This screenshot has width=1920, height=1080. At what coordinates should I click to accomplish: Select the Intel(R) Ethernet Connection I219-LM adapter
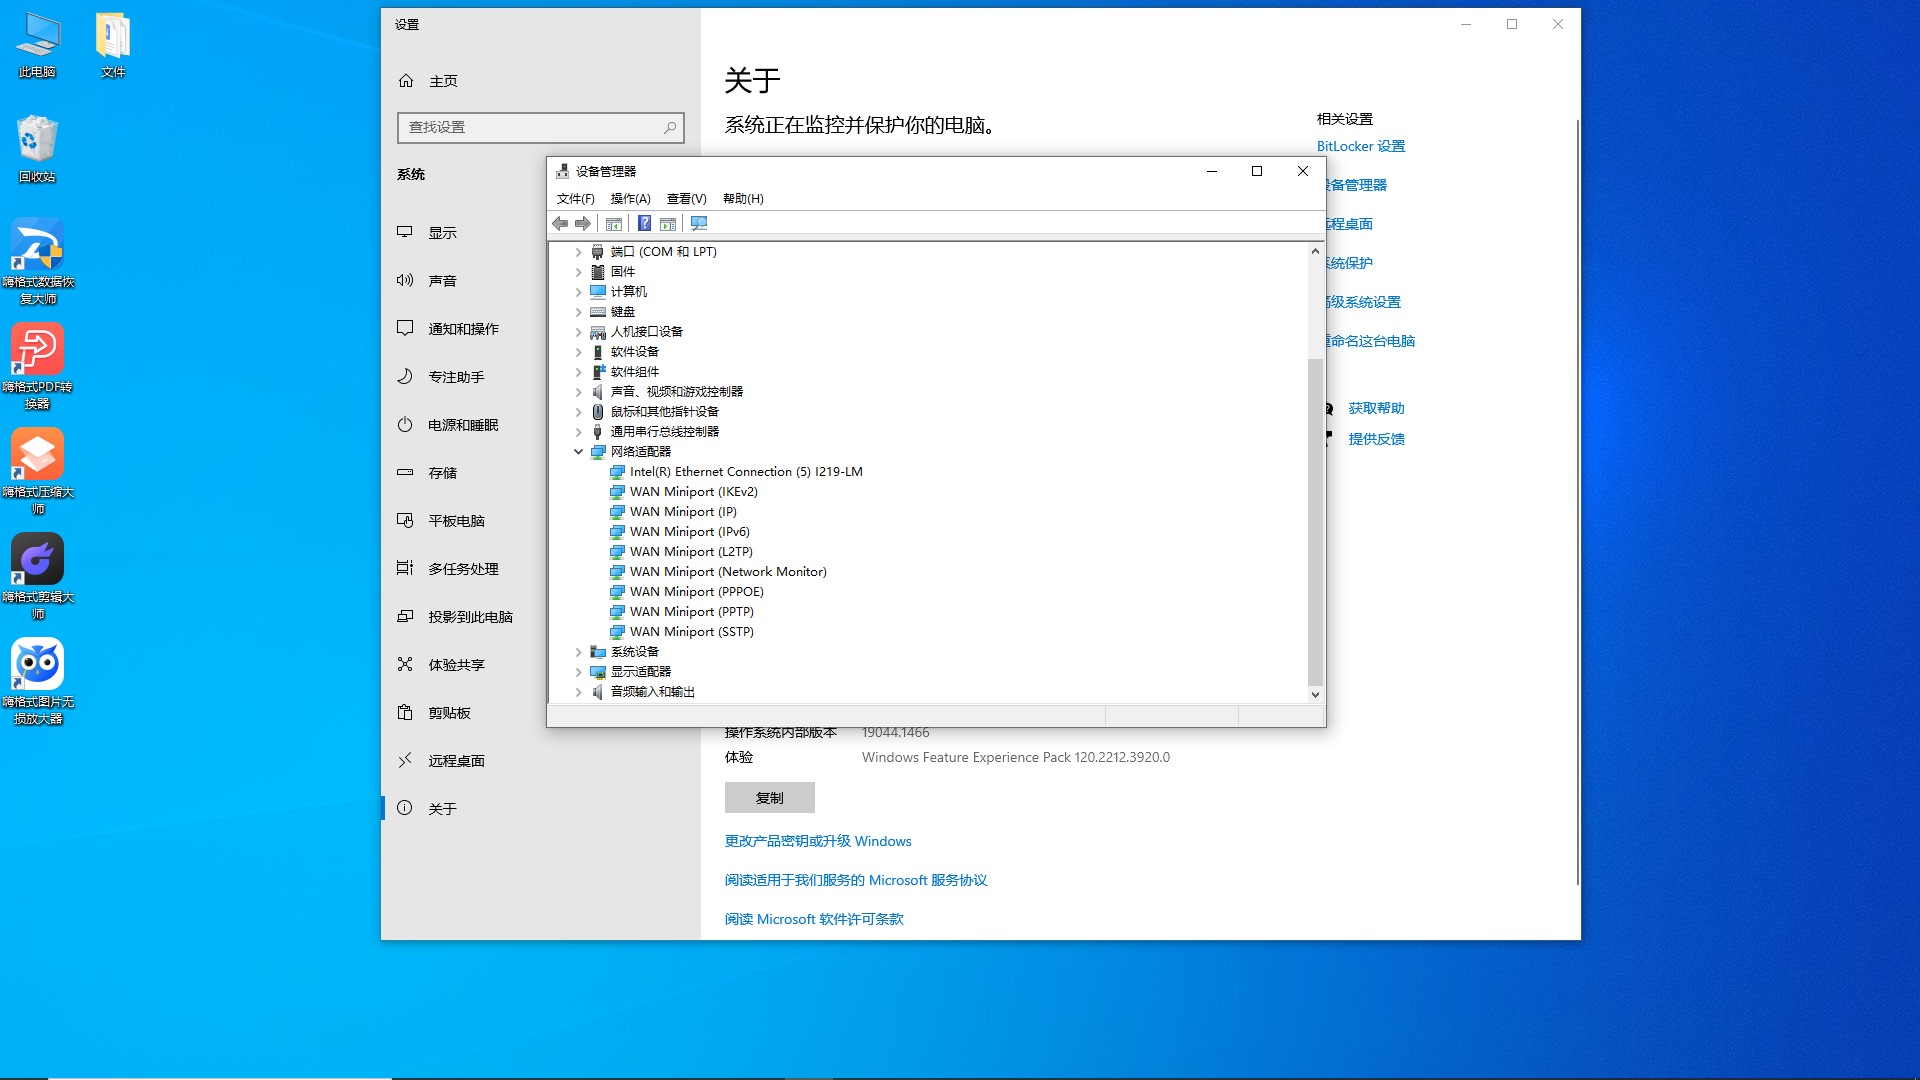click(745, 471)
